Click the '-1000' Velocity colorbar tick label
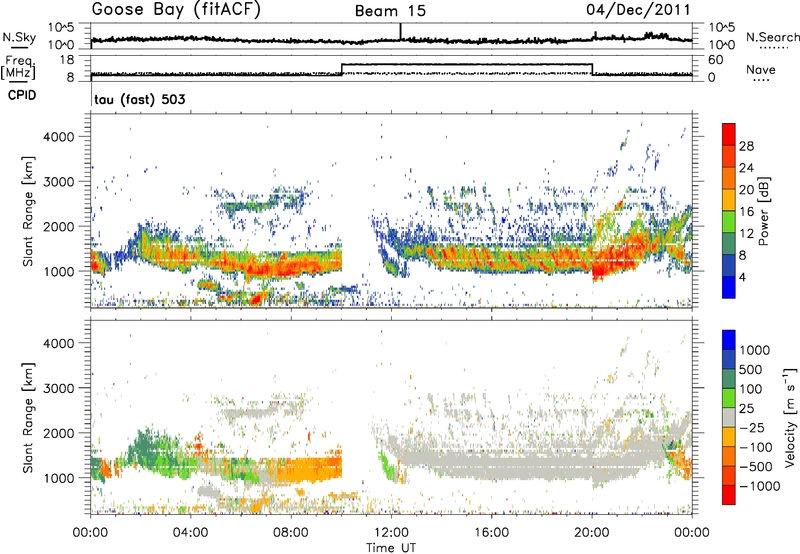The height and width of the screenshot is (554, 800). (760, 486)
